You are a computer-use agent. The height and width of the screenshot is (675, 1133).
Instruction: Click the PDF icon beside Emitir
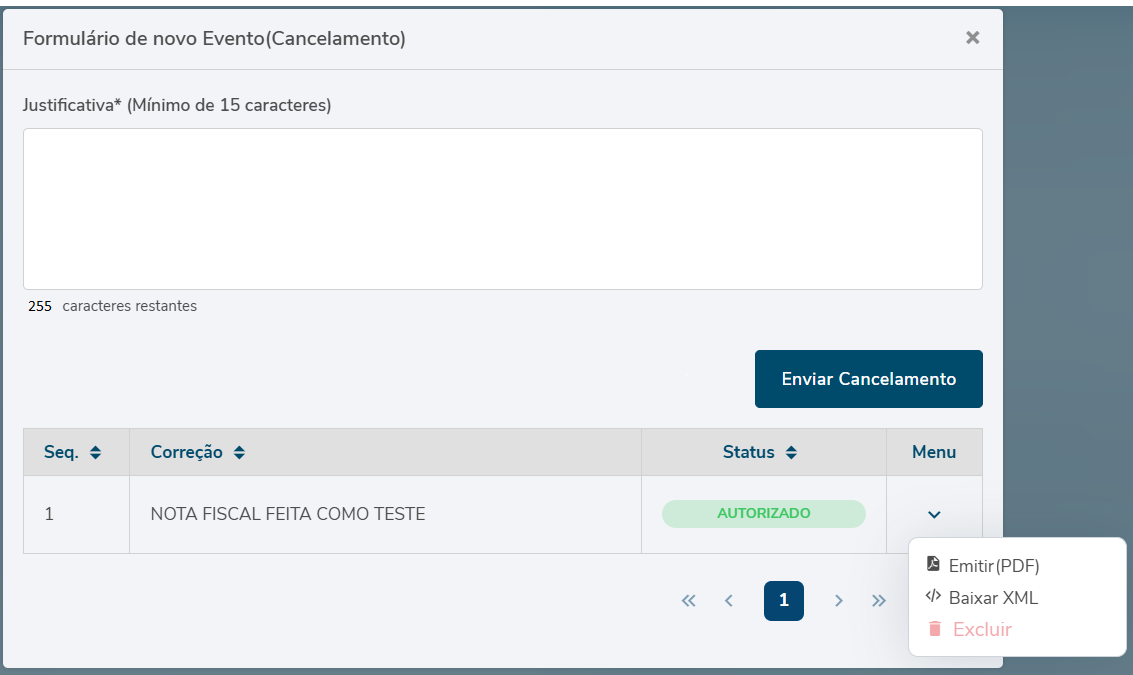pos(933,564)
